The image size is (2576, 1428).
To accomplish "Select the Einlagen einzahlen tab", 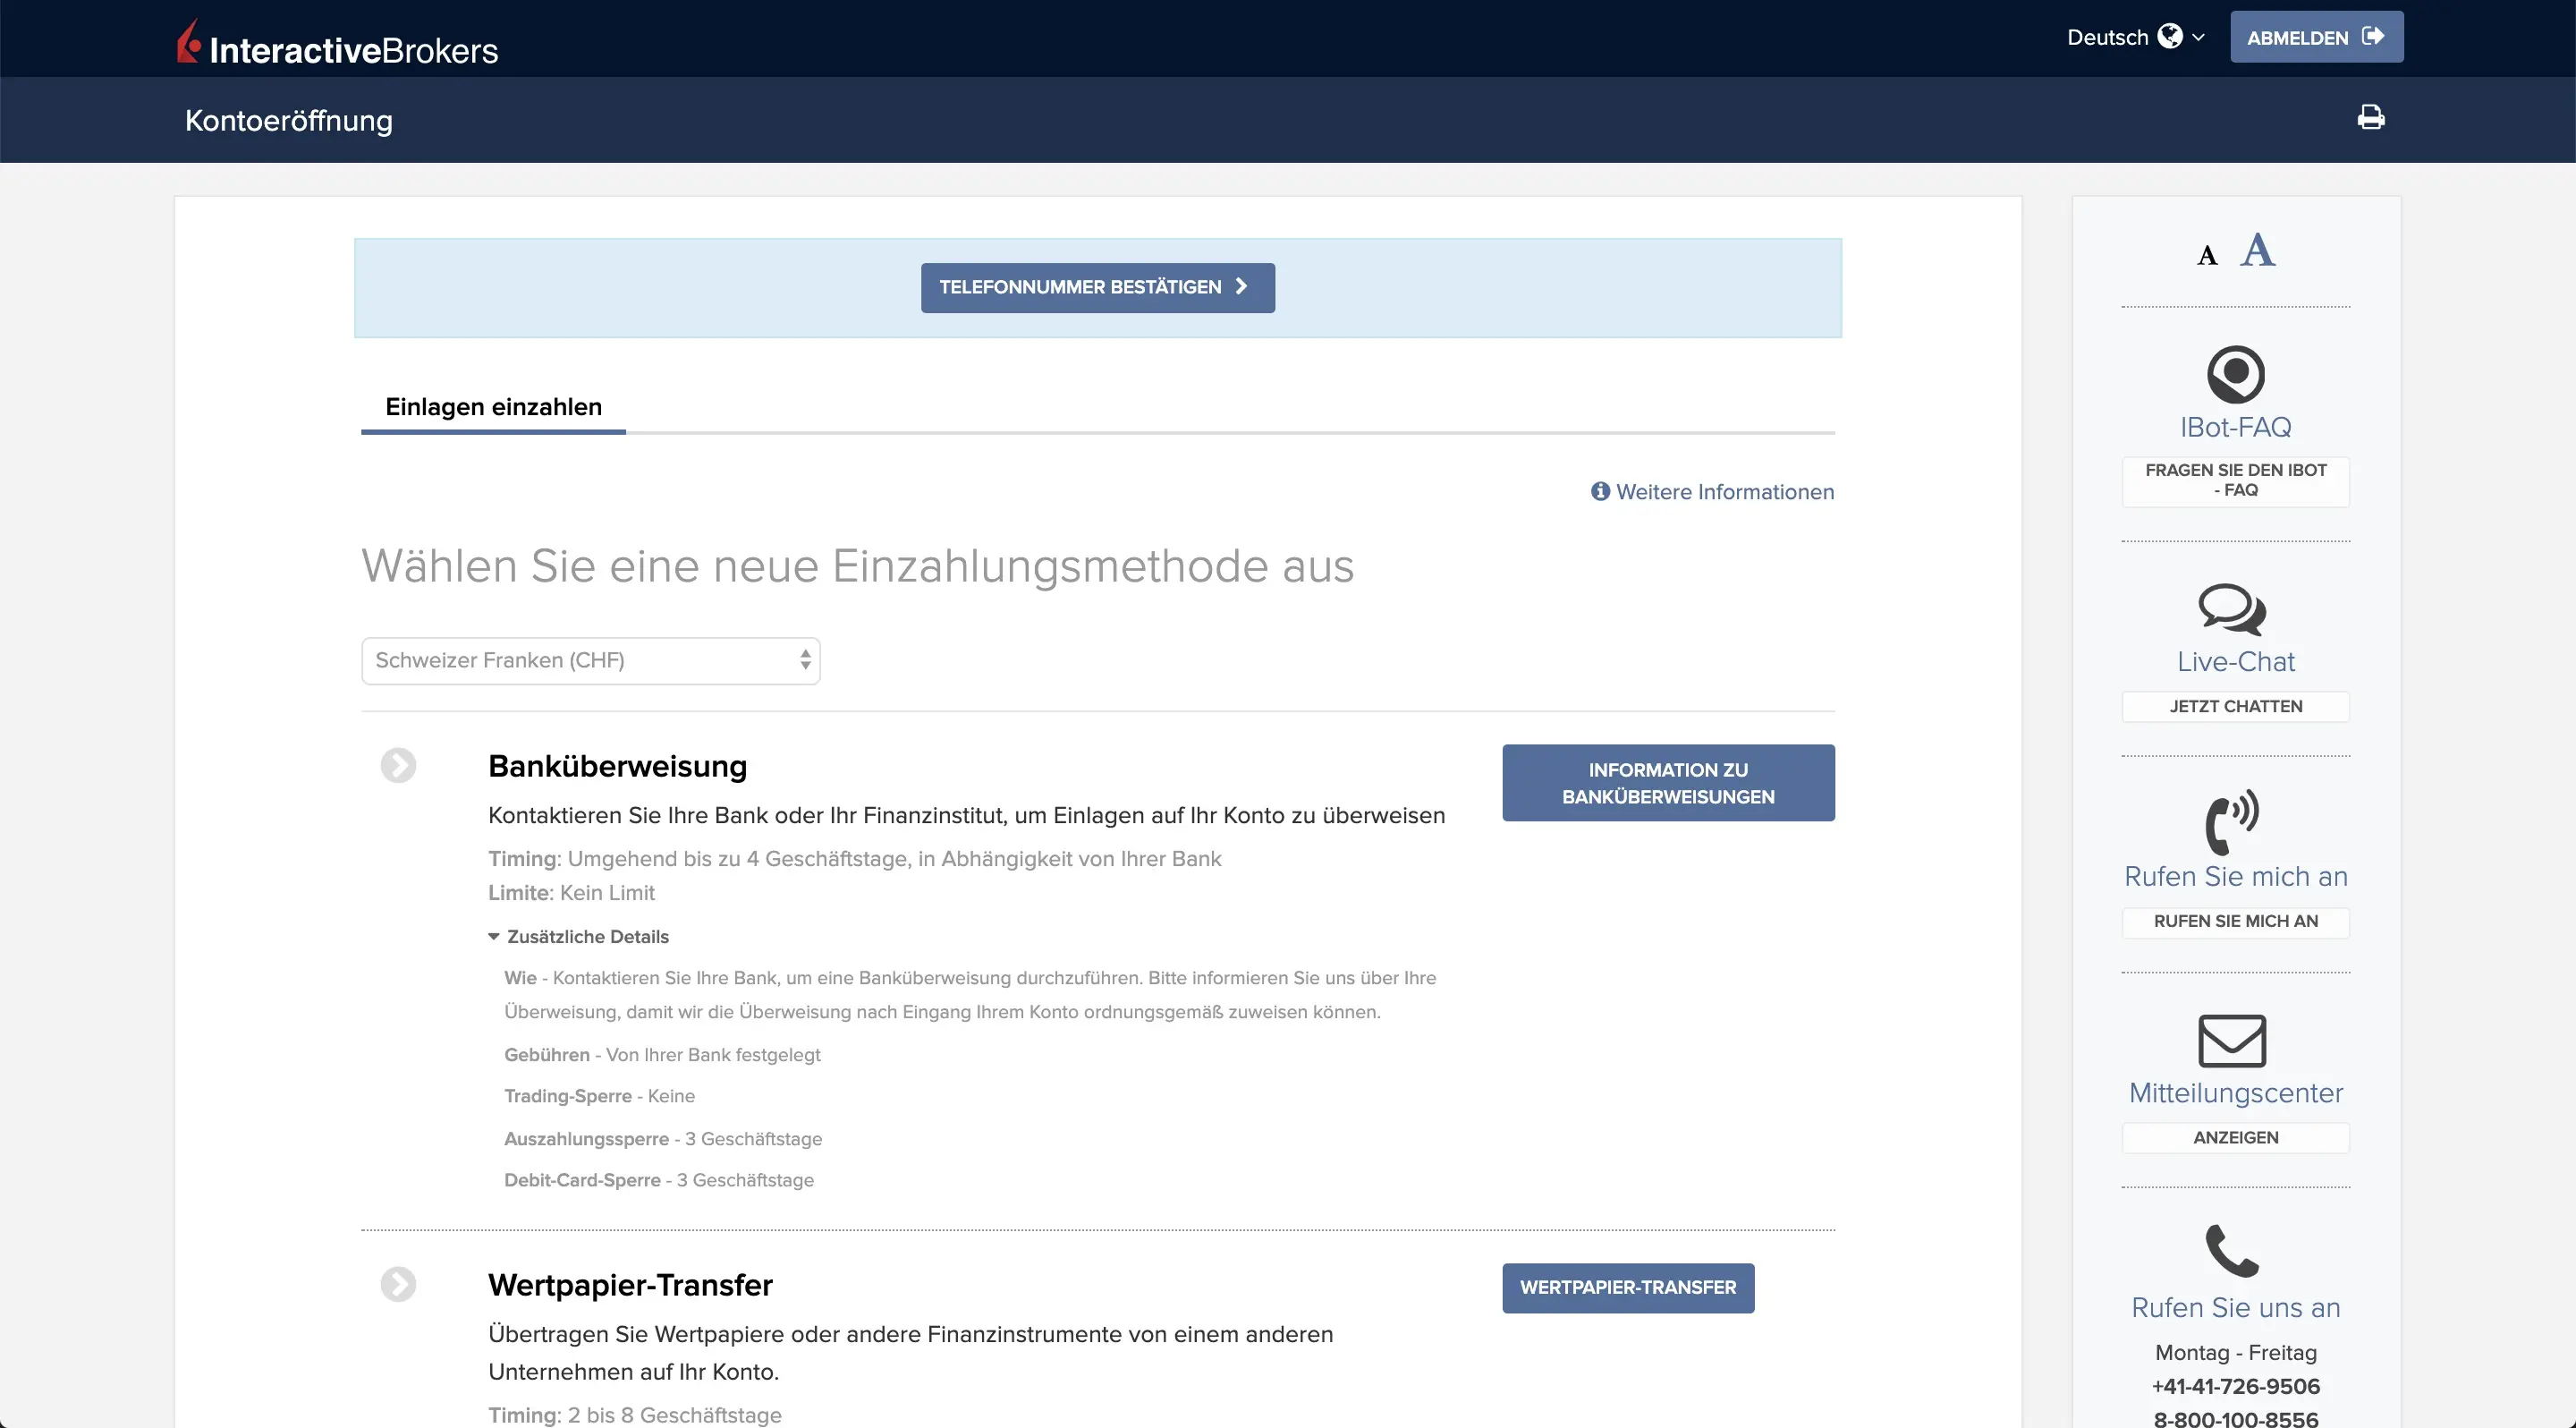I will [x=493, y=407].
